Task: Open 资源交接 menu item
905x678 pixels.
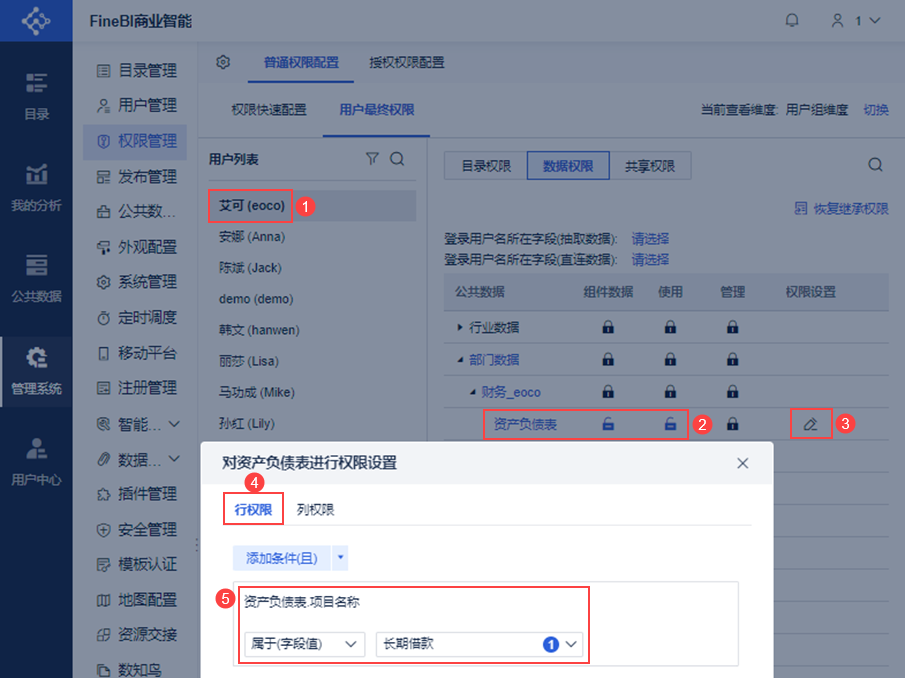Action: pyautogui.click(x=136, y=635)
